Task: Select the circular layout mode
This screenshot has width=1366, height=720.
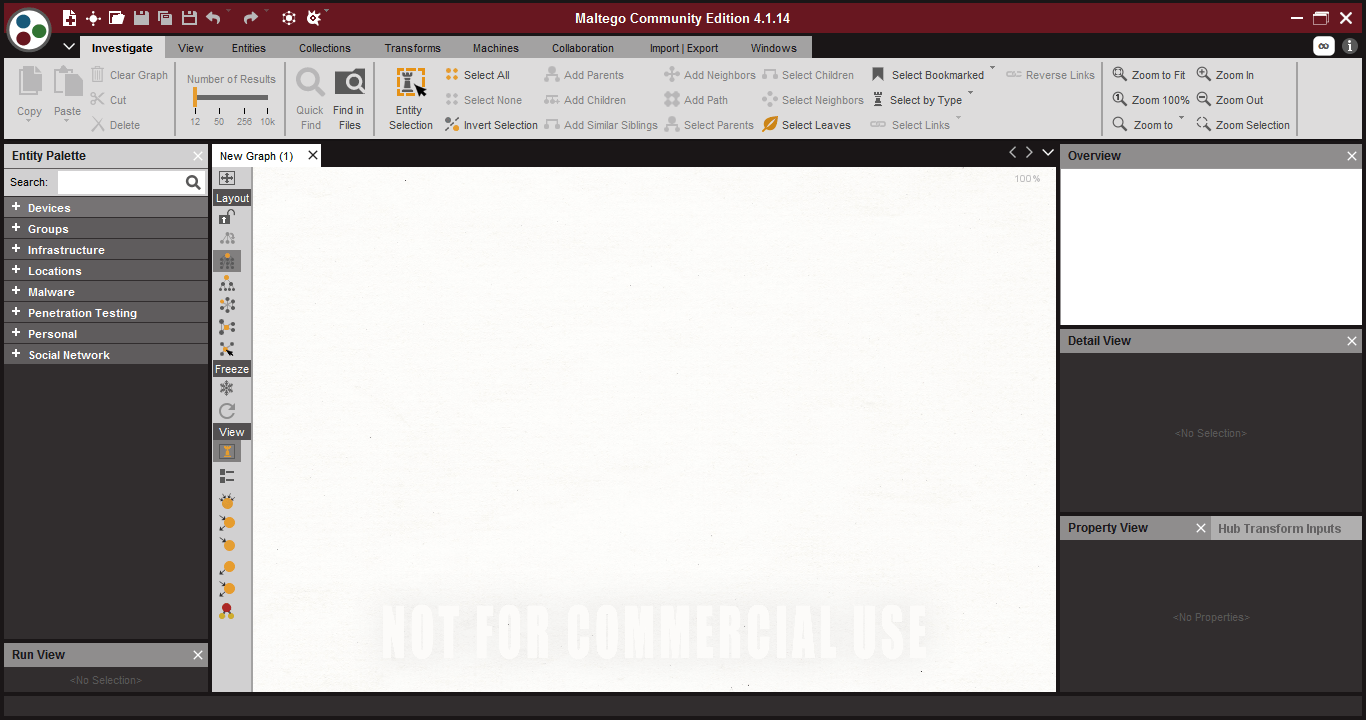Action: pyautogui.click(x=227, y=305)
